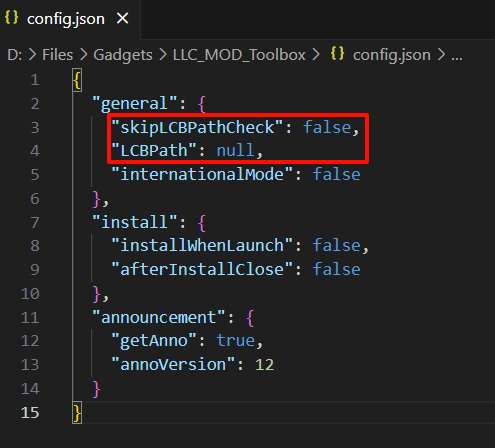The width and height of the screenshot is (495, 448).
Task: Click the annoVersion number 12
Action: click(x=264, y=365)
